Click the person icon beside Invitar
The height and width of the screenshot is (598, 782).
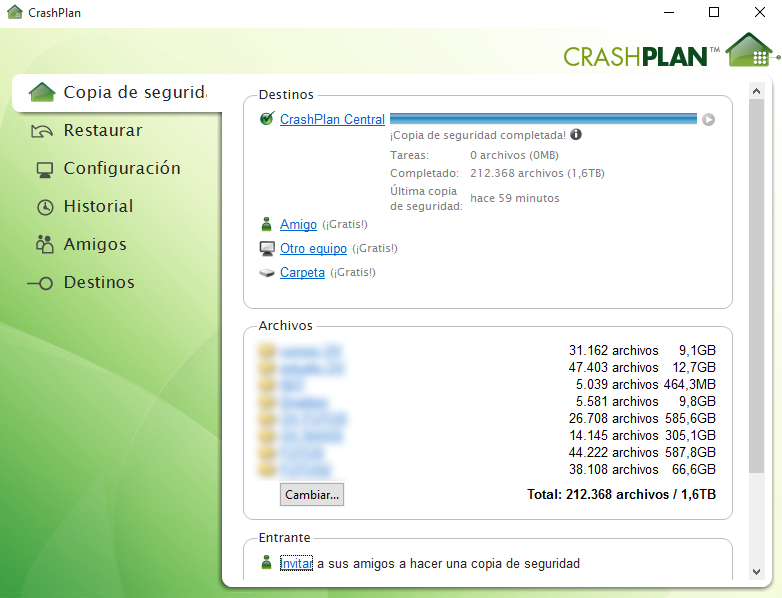pyautogui.click(x=266, y=563)
